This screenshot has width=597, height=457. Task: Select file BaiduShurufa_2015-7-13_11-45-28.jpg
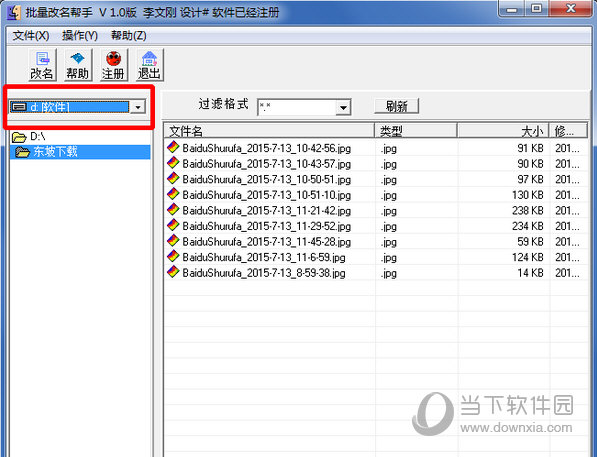pyautogui.click(x=267, y=242)
